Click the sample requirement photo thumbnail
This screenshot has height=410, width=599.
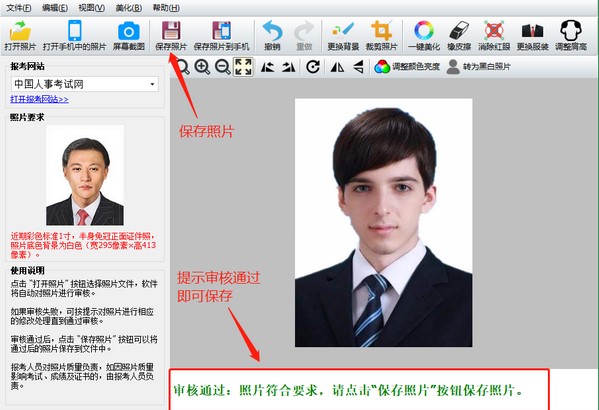click(85, 175)
